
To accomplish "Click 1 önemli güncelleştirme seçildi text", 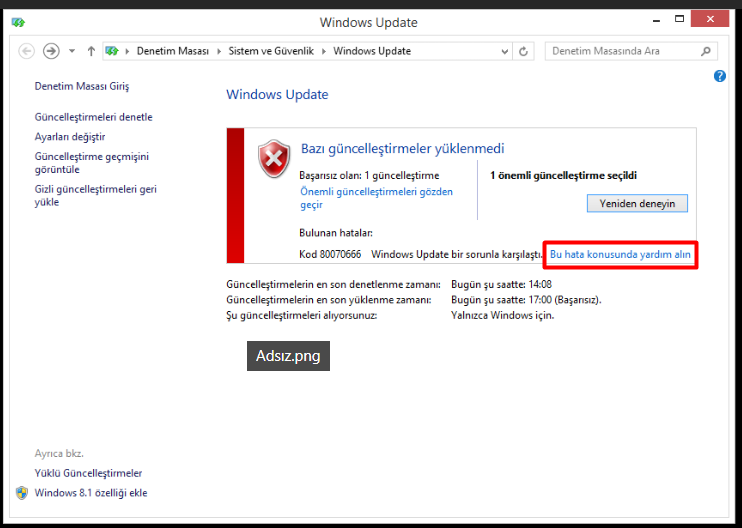I will 563,176.
